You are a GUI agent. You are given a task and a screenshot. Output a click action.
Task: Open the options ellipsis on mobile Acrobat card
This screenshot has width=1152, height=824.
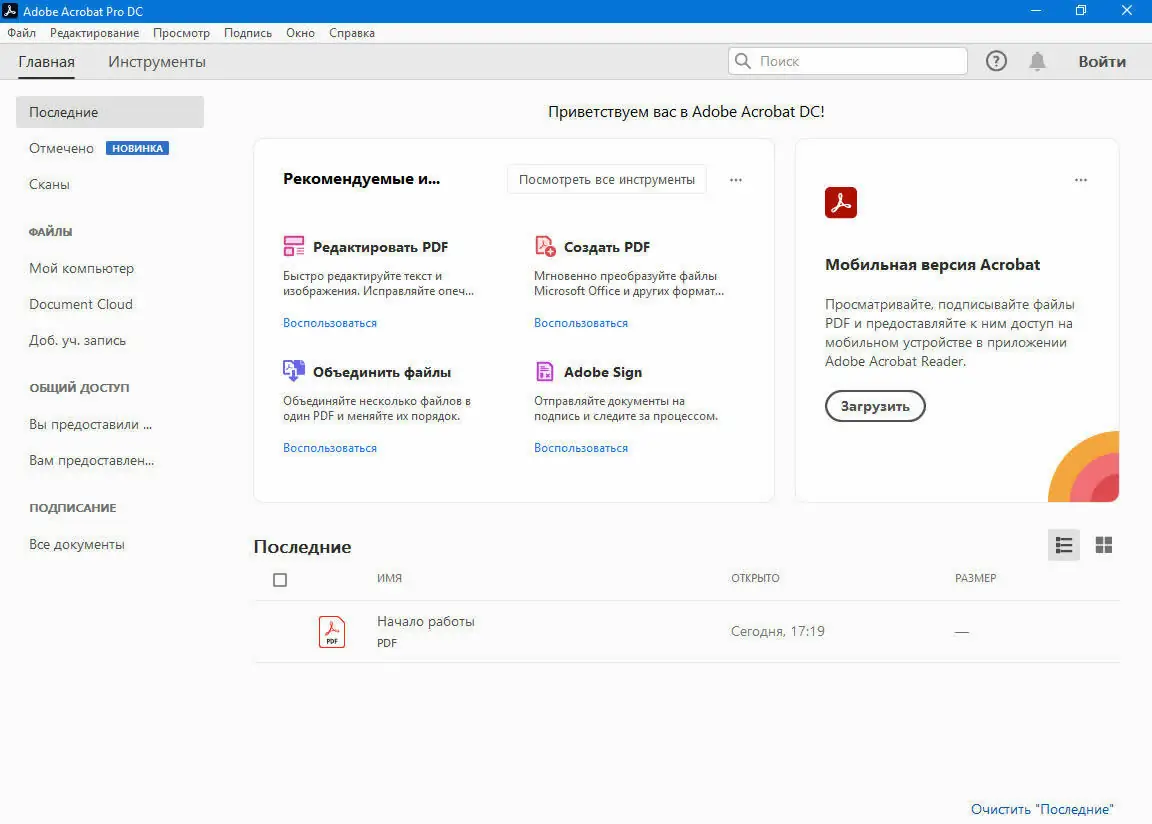click(1080, 180)
